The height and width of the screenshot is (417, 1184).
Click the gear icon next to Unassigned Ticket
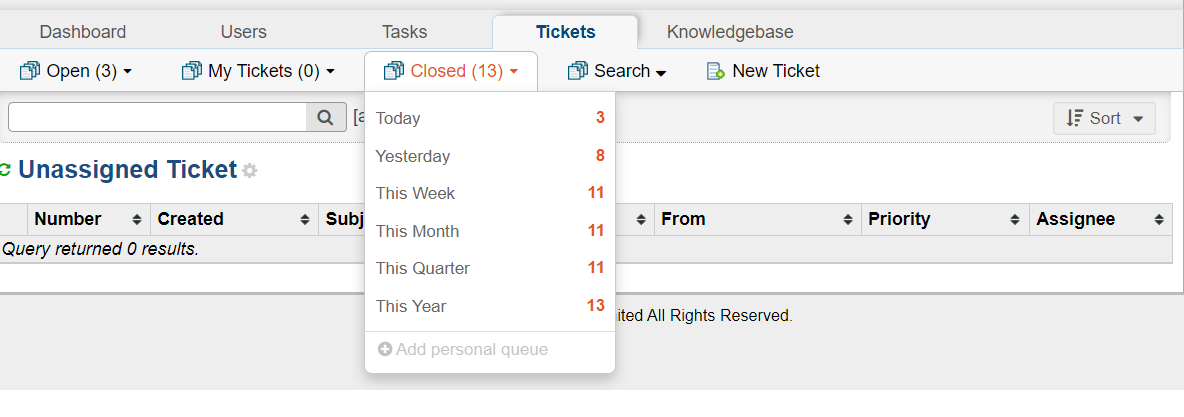tap(249, 171)
